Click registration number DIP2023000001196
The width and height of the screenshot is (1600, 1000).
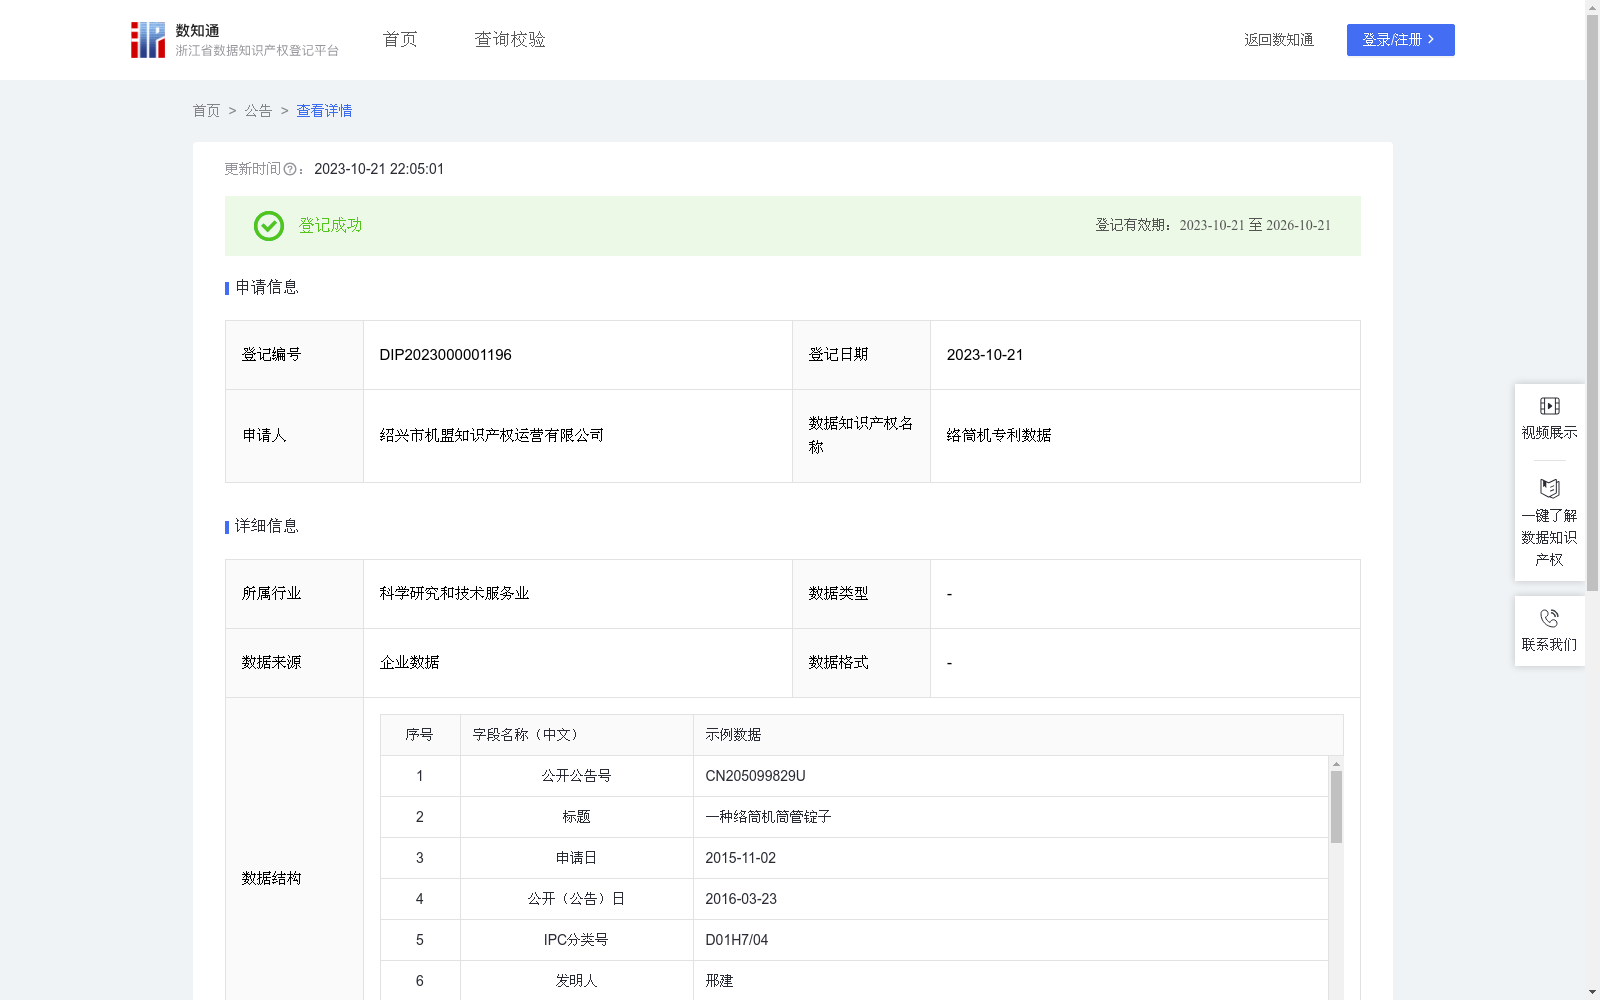click(446, 355)
